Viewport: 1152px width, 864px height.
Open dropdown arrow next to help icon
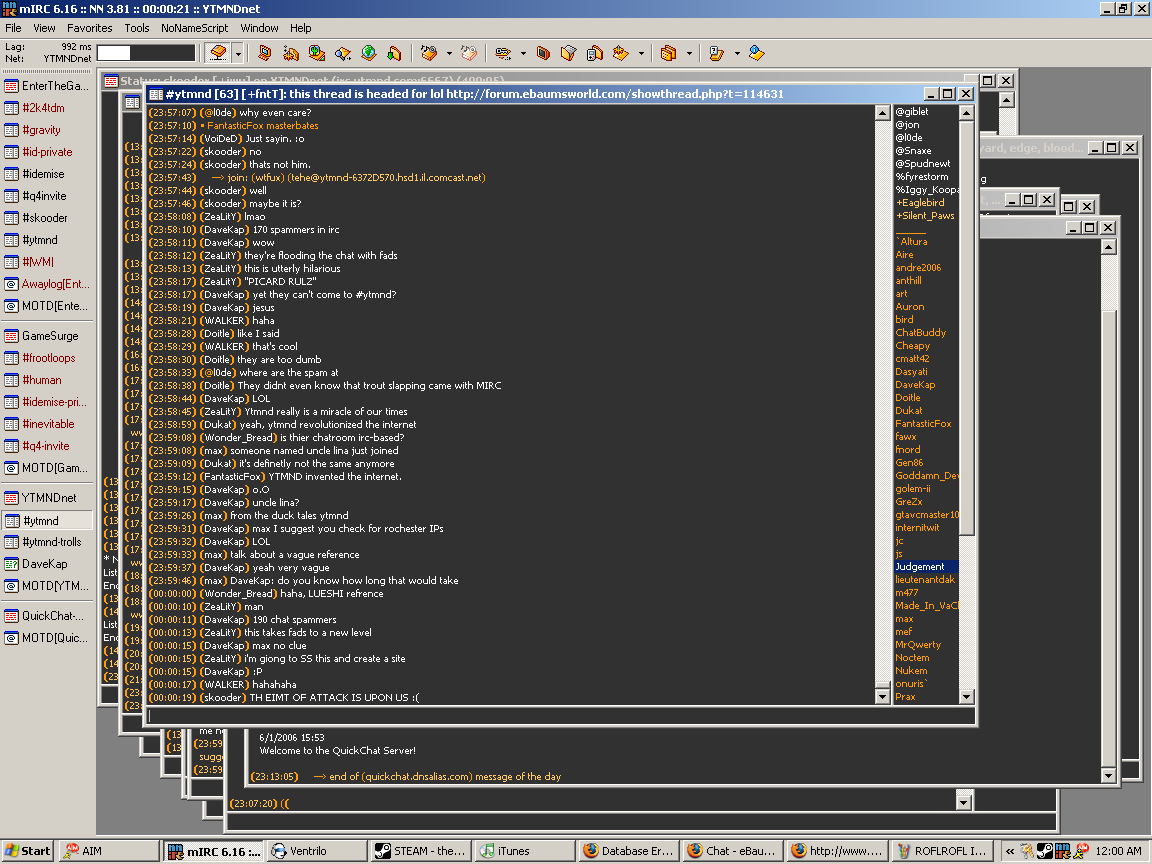tap(737, 53)
